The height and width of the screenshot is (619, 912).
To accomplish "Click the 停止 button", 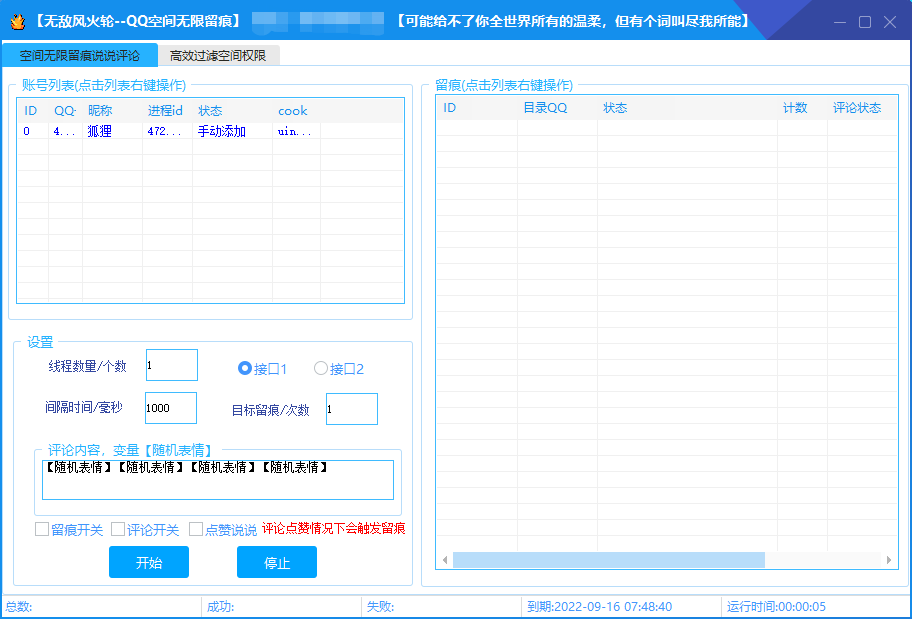I will pos(277,562).
